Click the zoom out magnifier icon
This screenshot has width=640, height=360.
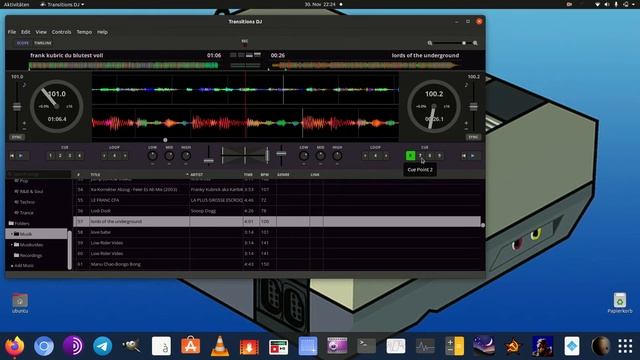pyautogui.click(x=430, y=43)
